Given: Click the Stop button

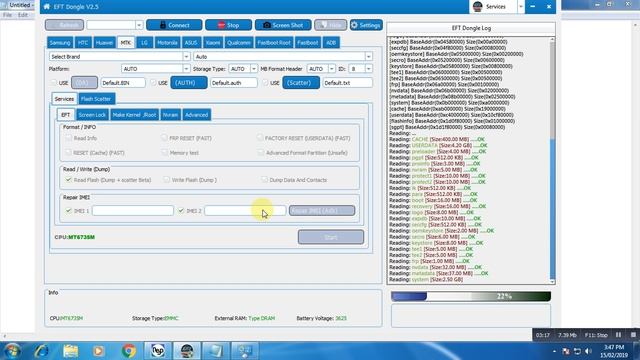Looking at the screenshot, I should coord(228,25).
